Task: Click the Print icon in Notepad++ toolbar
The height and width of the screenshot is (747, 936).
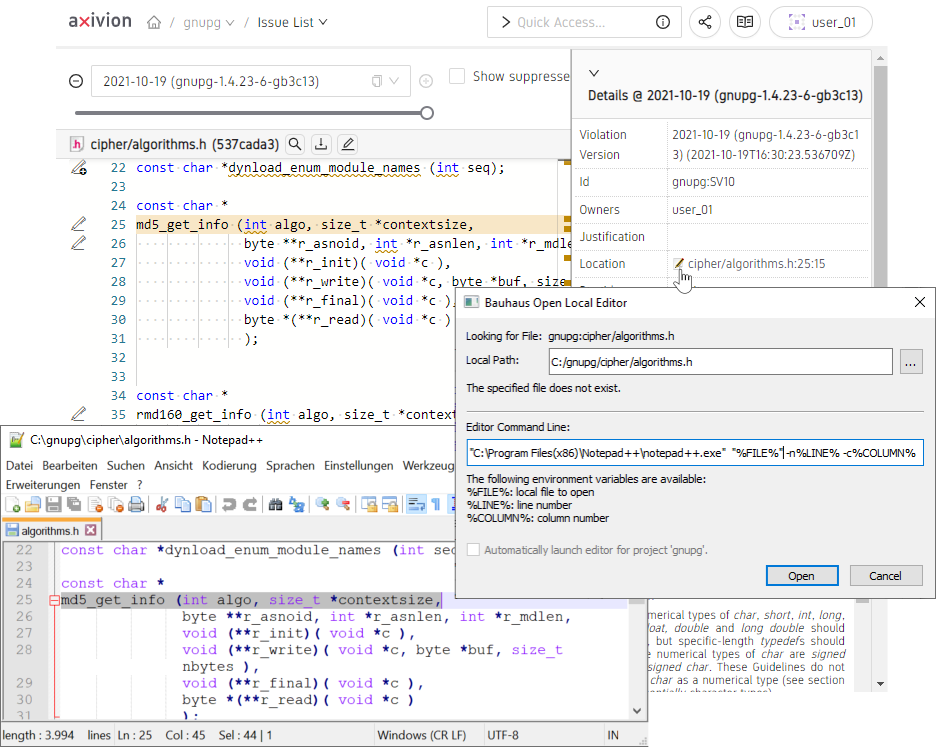Action: click(x=136, y=505)
